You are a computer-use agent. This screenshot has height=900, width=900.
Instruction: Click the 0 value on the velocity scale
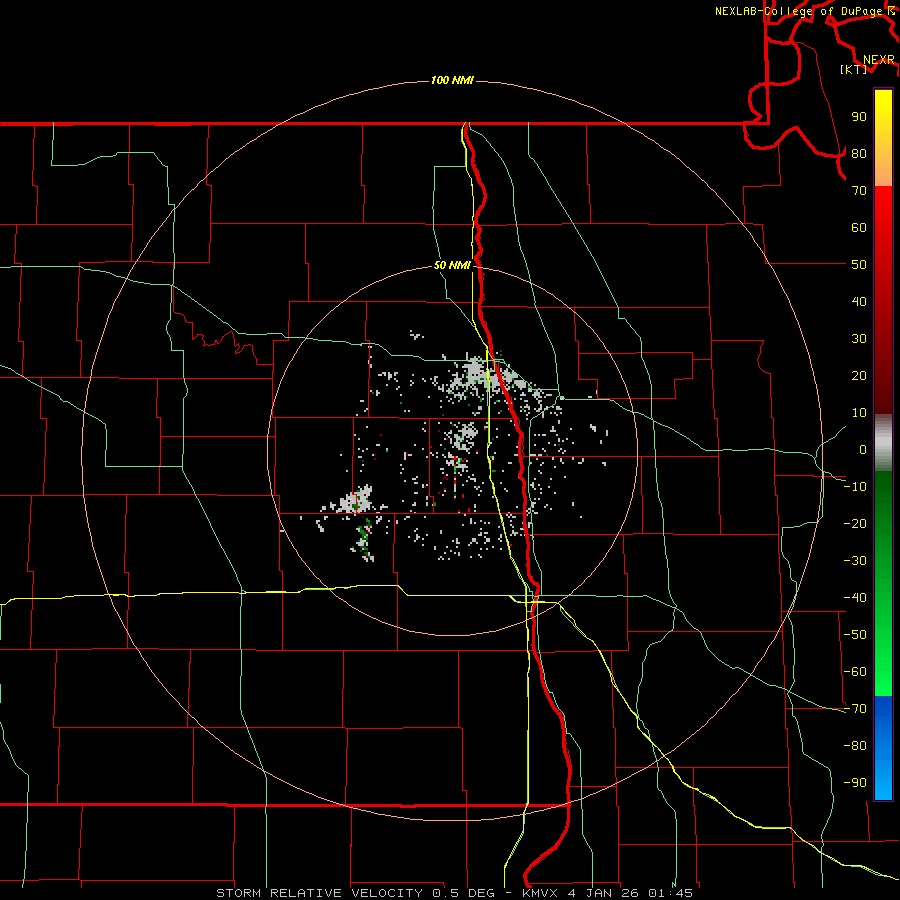pos(863,449)
